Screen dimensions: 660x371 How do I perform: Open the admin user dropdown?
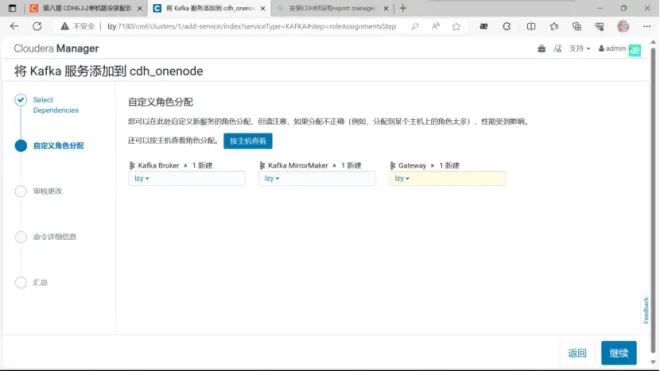(x=612, y=48)
